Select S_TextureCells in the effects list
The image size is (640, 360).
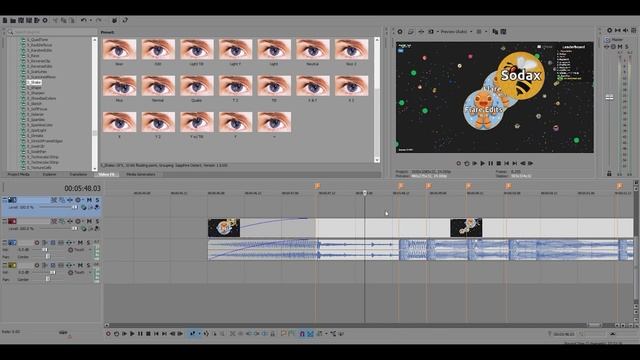[39, 167]
